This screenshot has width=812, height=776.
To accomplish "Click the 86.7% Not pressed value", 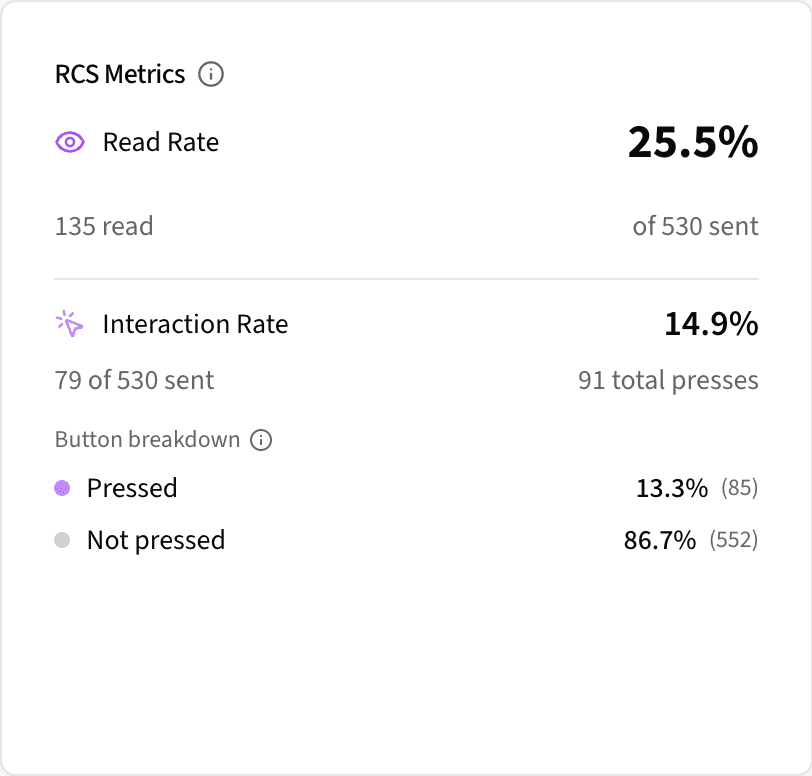I will [x=660, y=540].
